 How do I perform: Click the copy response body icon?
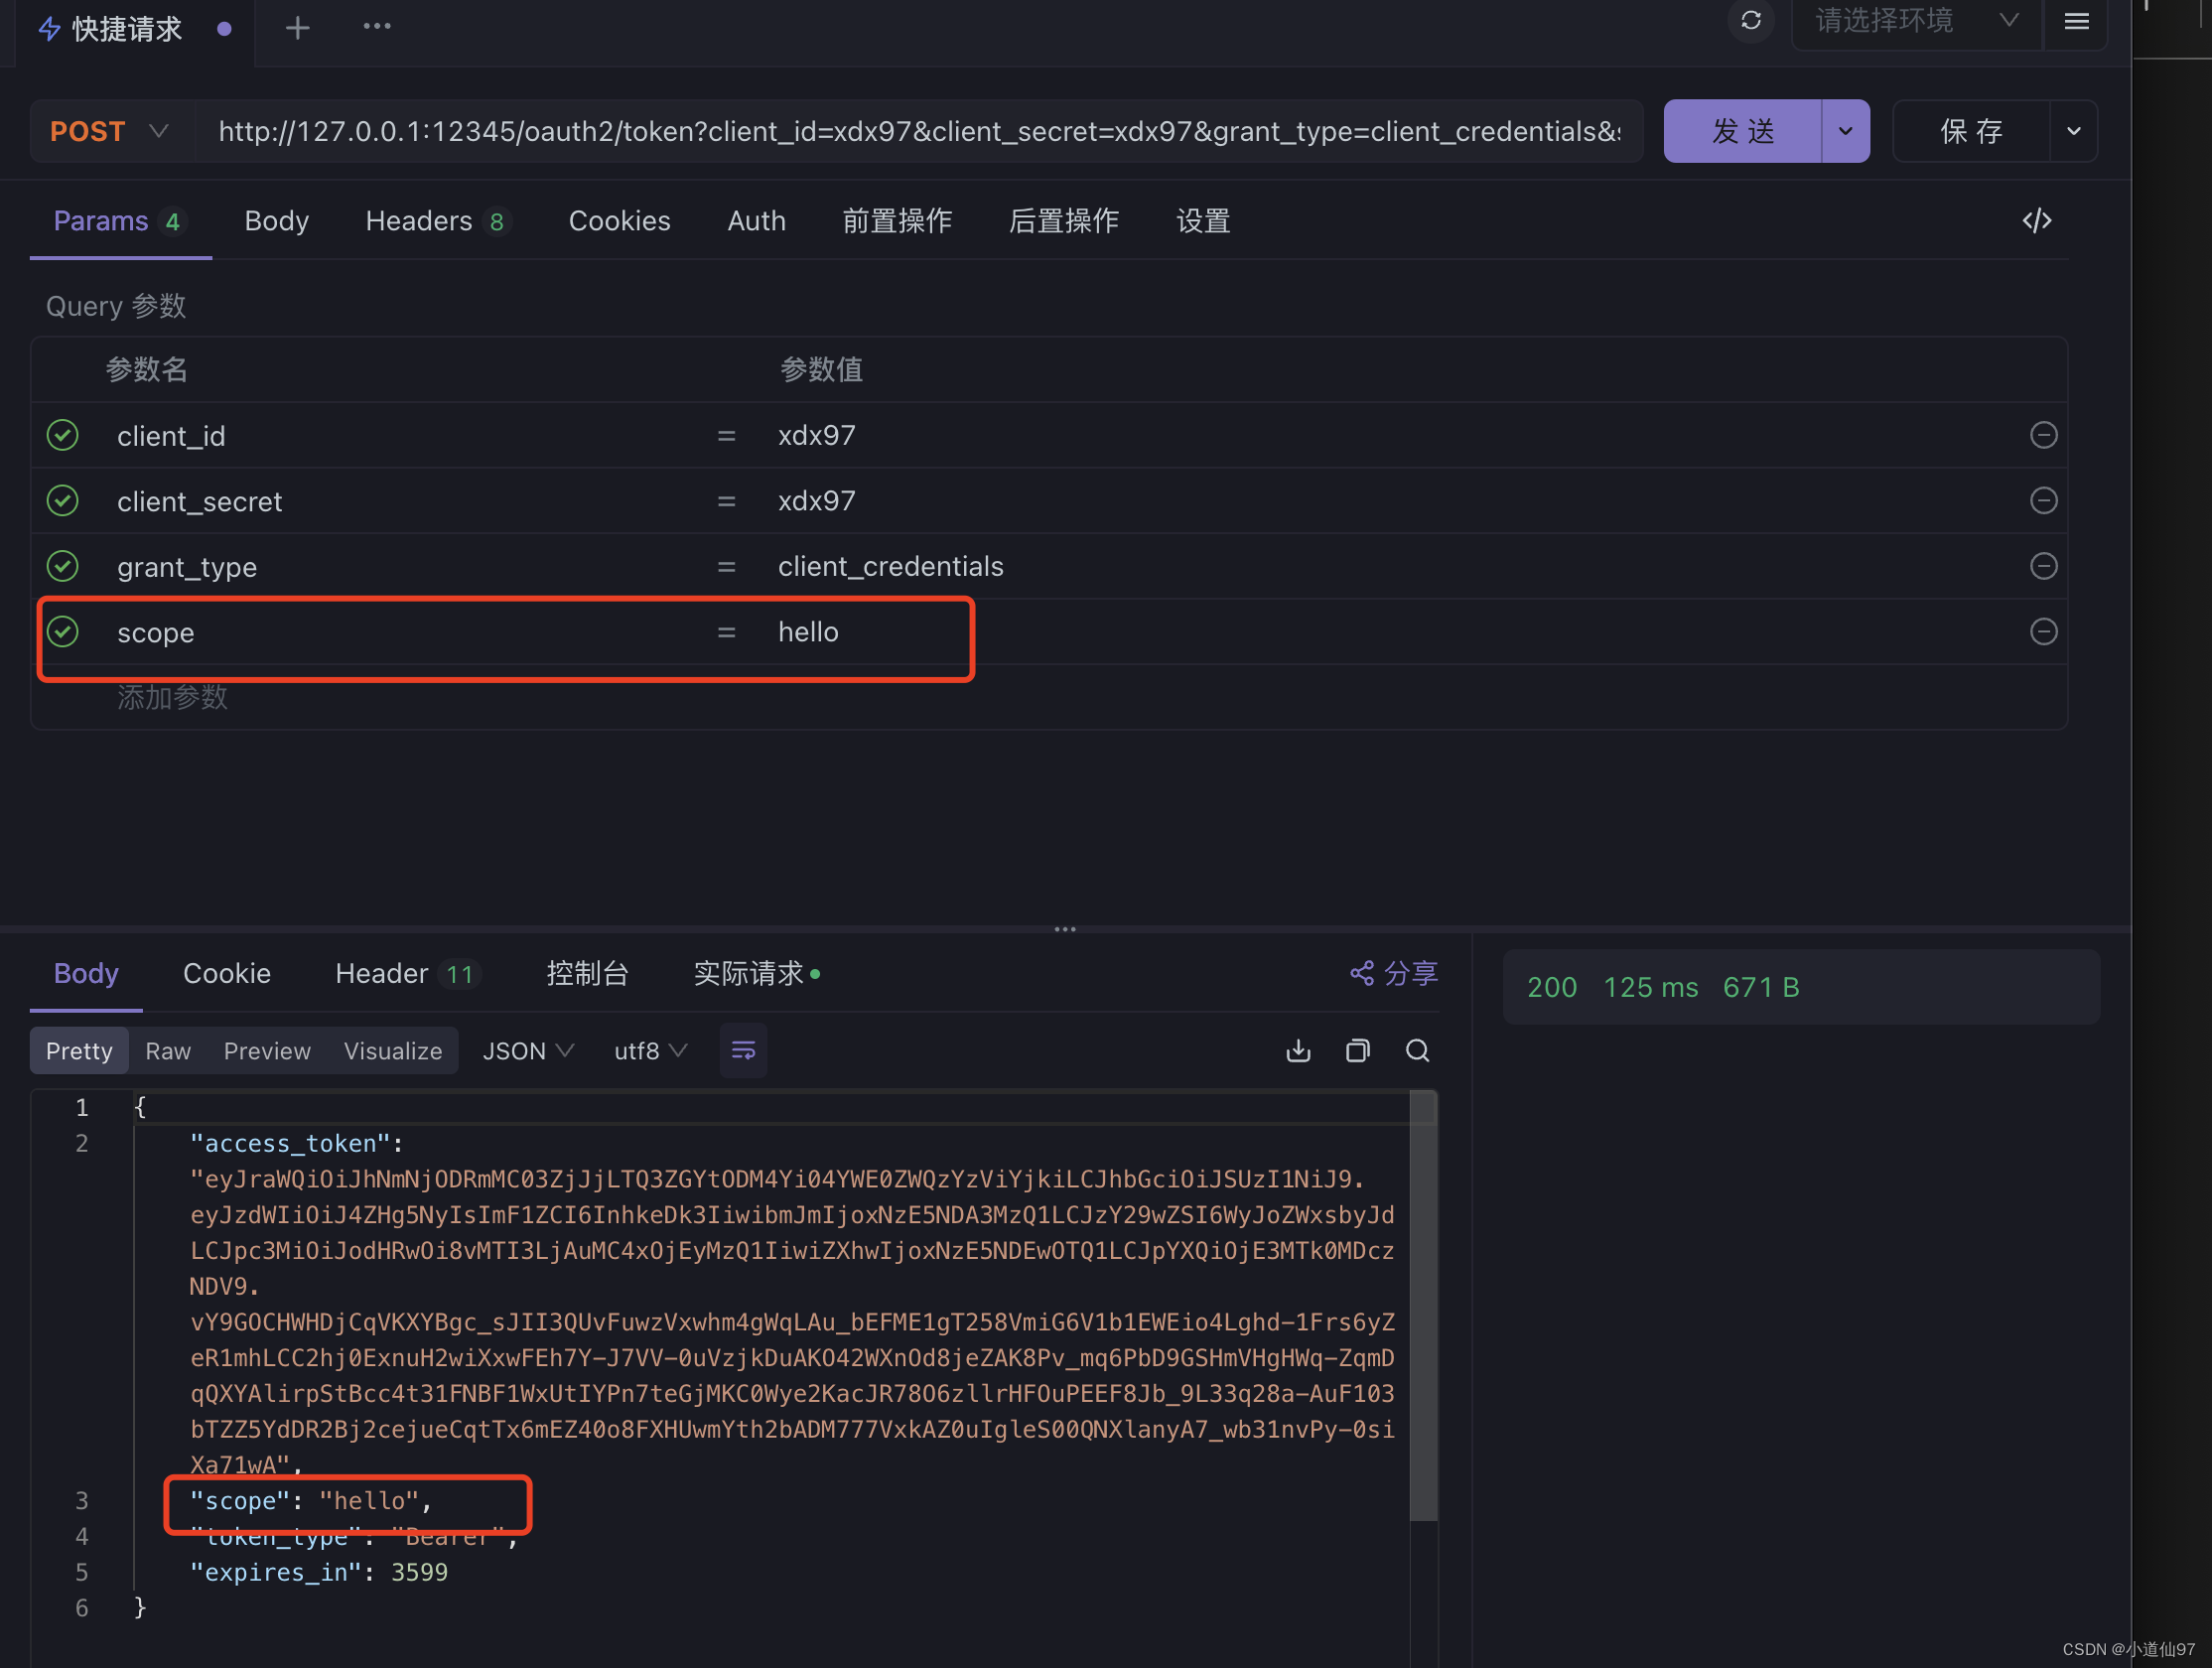click(1357, 1049)
